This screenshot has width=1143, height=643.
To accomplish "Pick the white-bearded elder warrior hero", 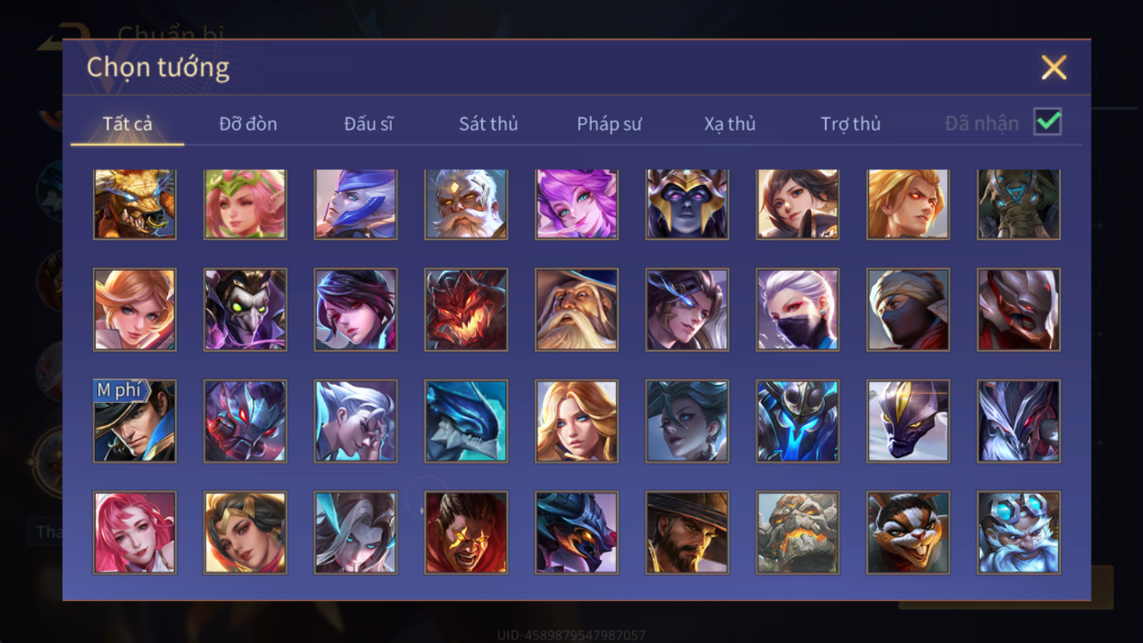I will tap(466, 204).
